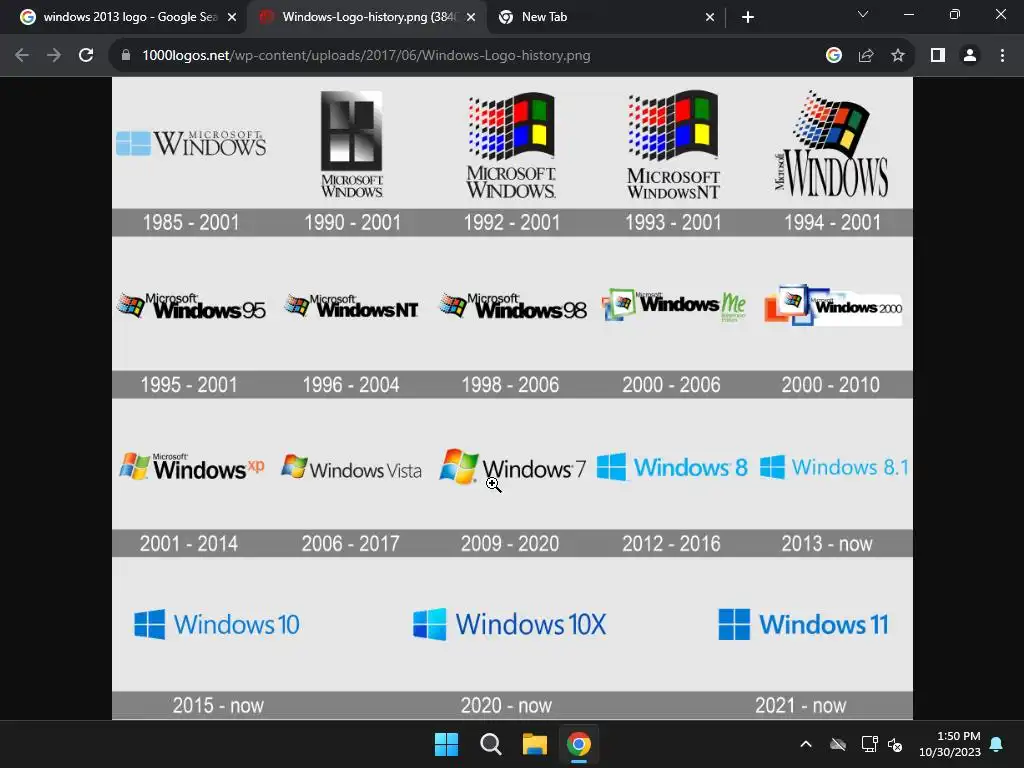
Task: Open the Chrome profile menu
Action: [970, 56]
